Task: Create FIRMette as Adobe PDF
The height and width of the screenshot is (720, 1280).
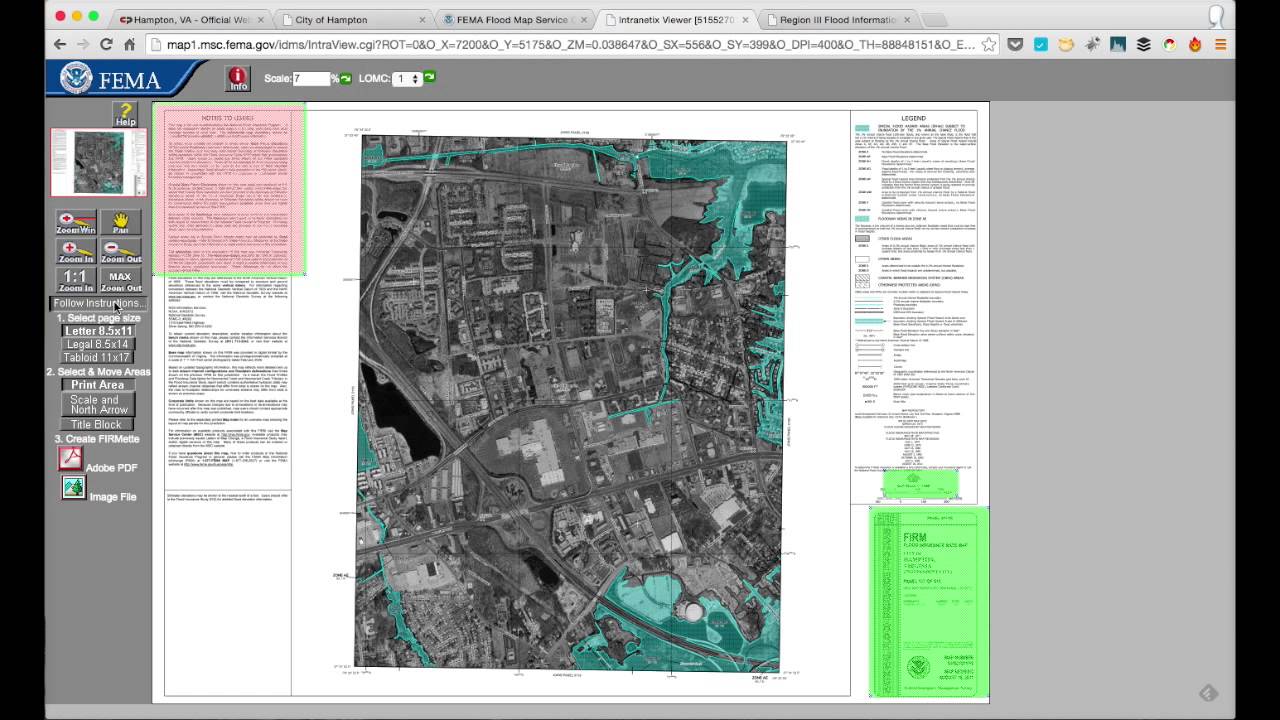Action: point(71,459)
